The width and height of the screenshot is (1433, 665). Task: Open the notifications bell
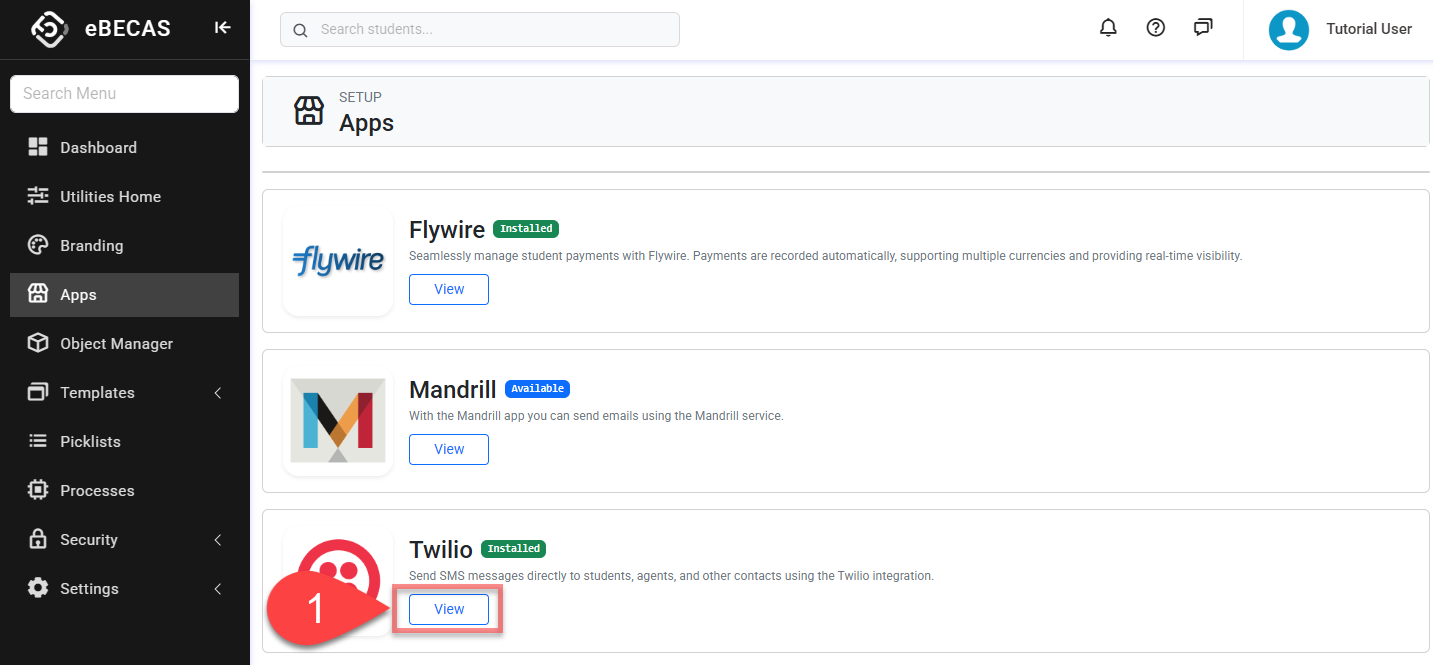1108,28
